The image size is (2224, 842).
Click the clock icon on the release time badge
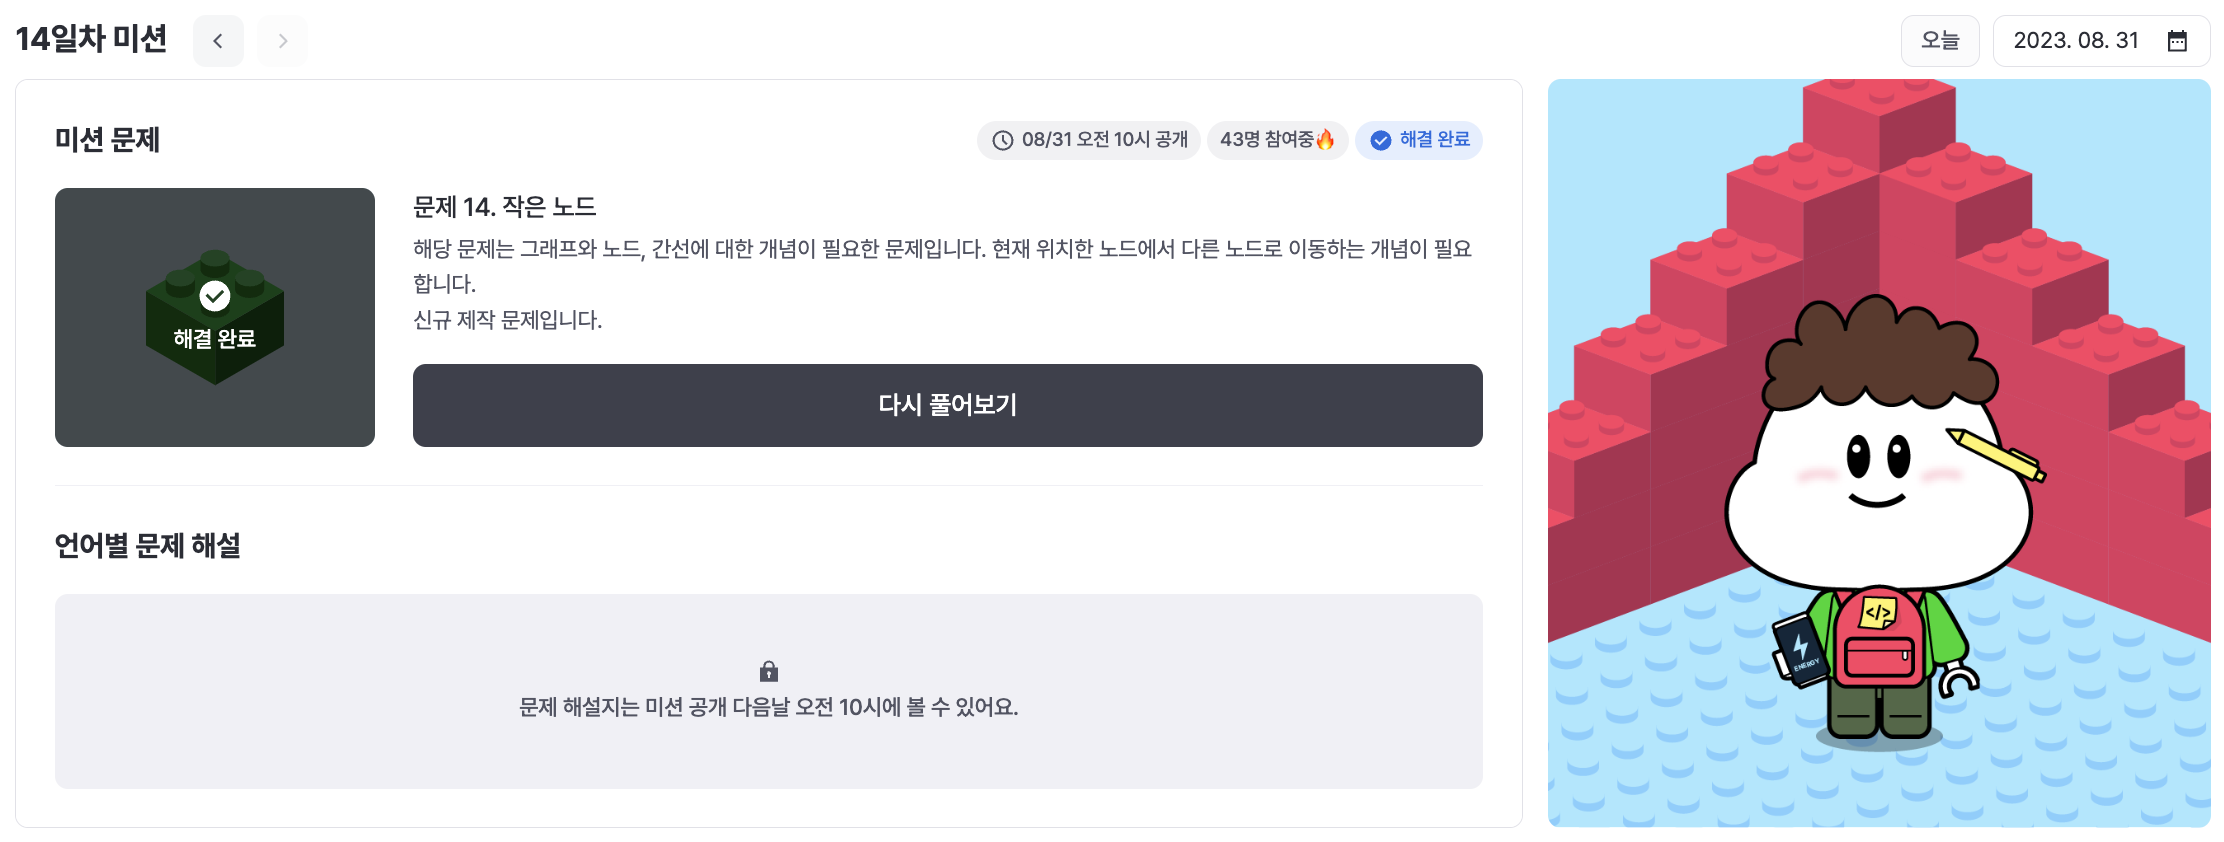coord(1003,141)
